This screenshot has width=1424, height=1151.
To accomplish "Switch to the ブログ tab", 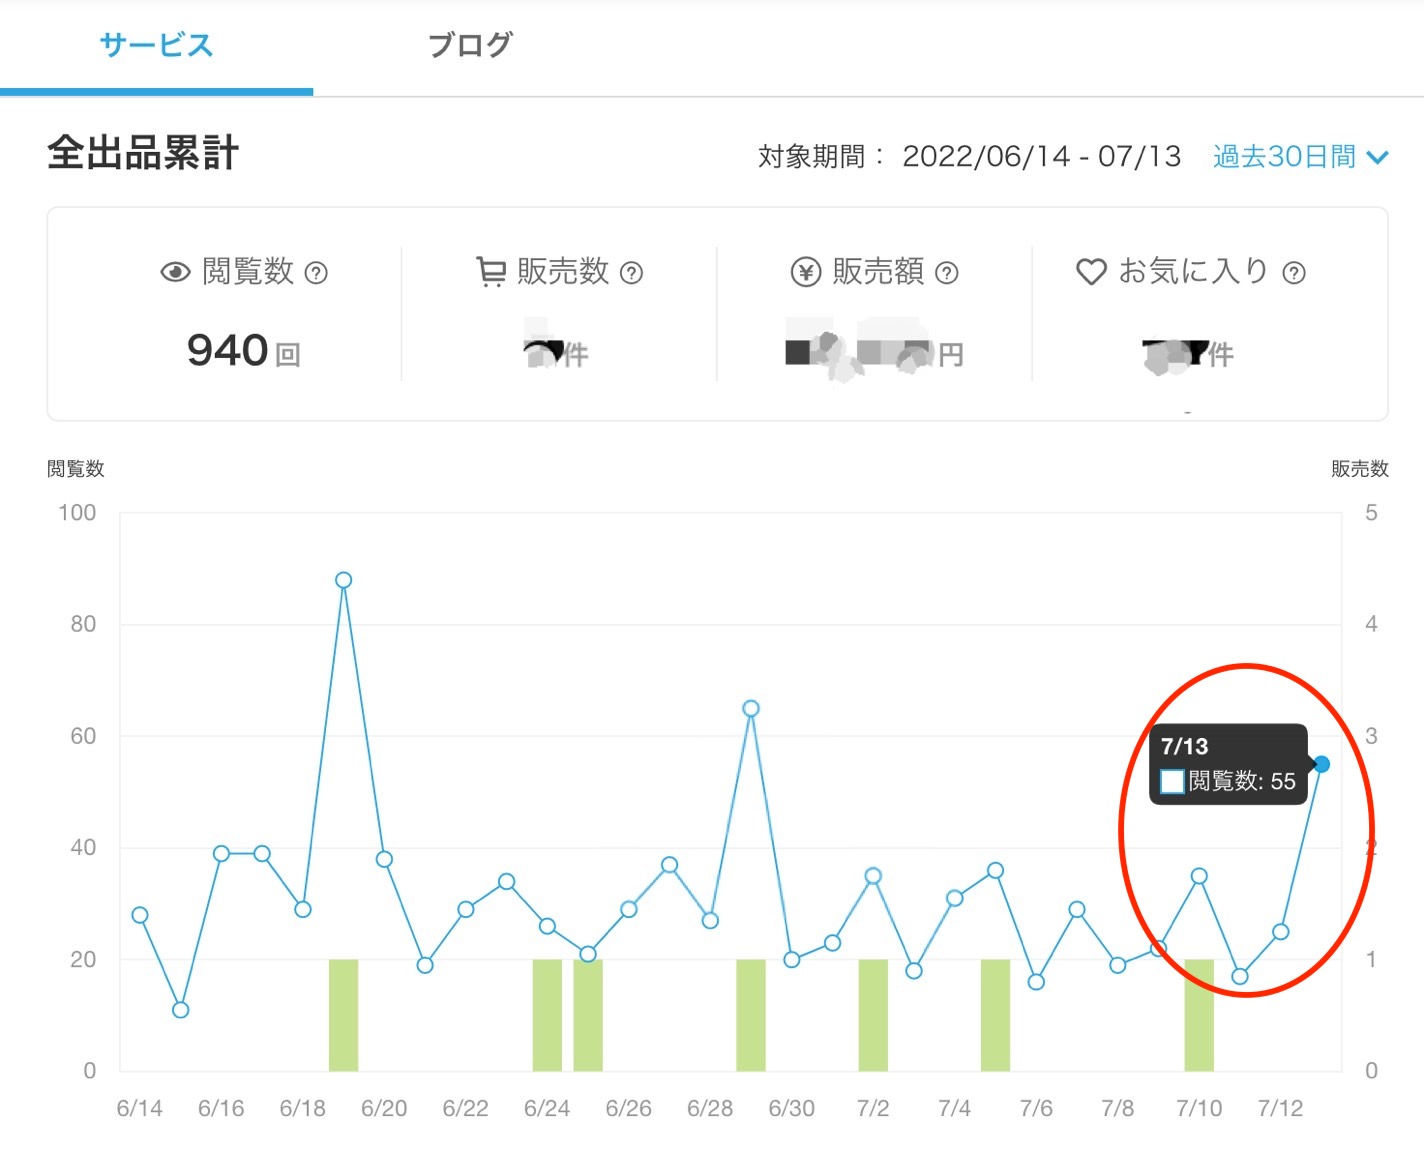I will coord(470,46).
